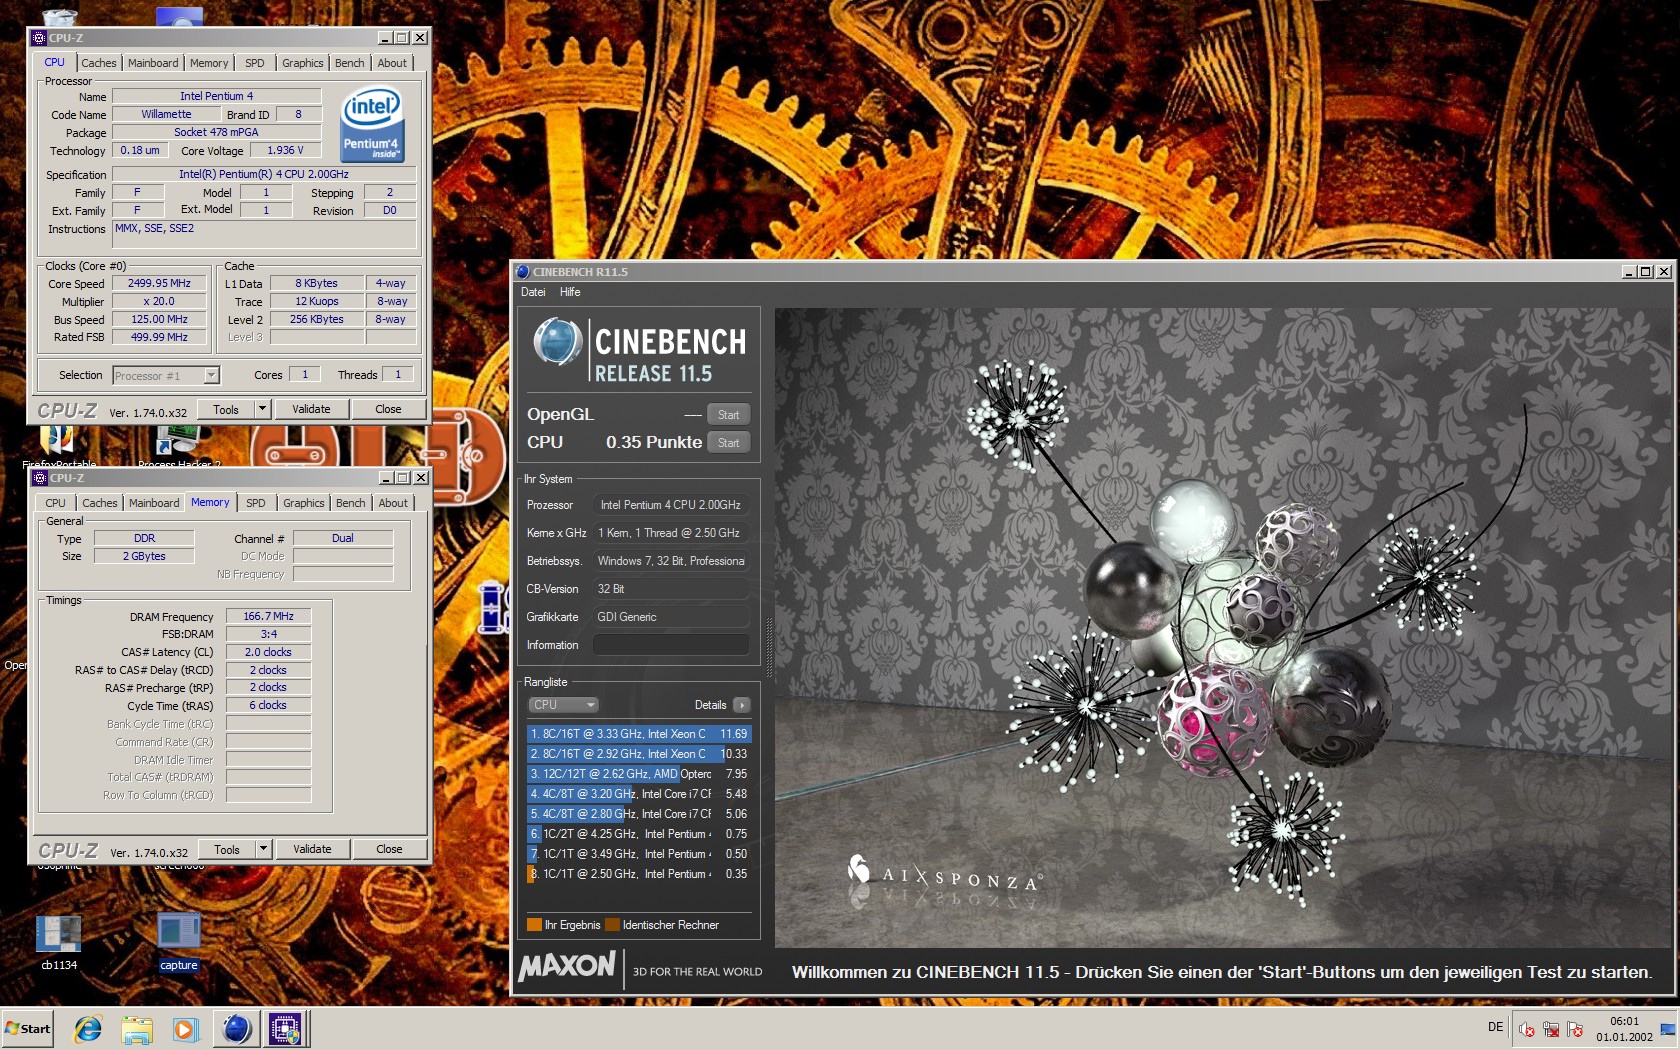Viewport: 1680px width, 1050px height.
Task: Click the network status tray icon
Action: [x=1551, y=1029]
